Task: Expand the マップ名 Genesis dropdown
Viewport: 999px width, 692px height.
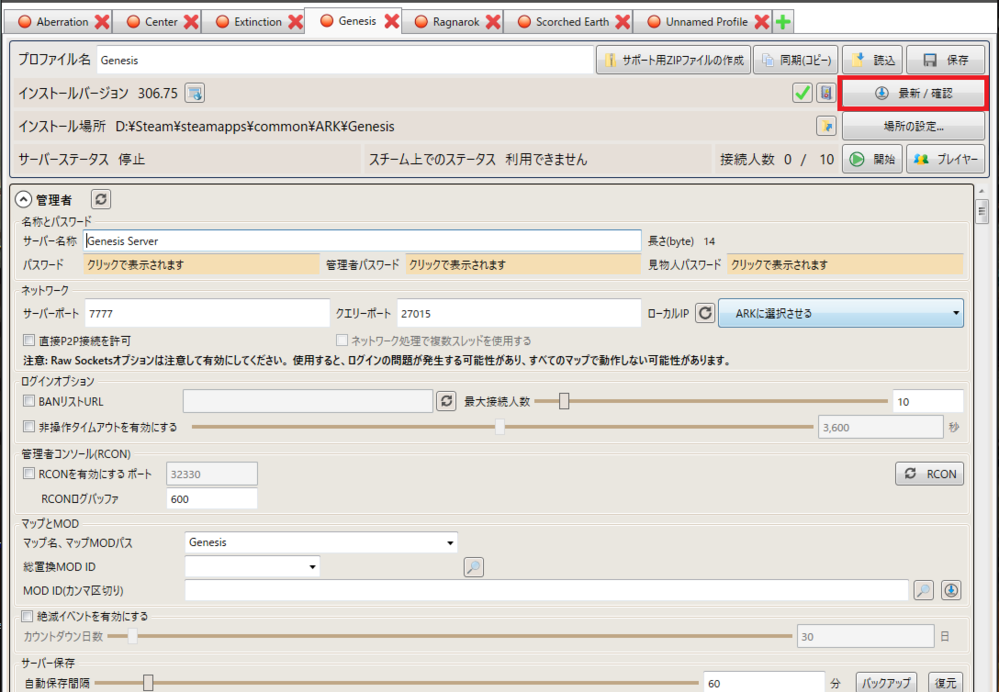Action: point(320,542)
